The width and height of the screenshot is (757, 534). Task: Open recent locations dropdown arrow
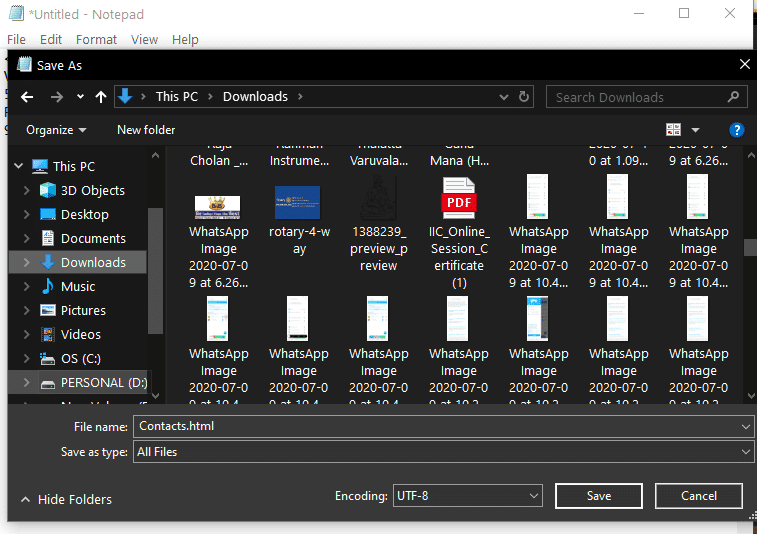(80, 97)
